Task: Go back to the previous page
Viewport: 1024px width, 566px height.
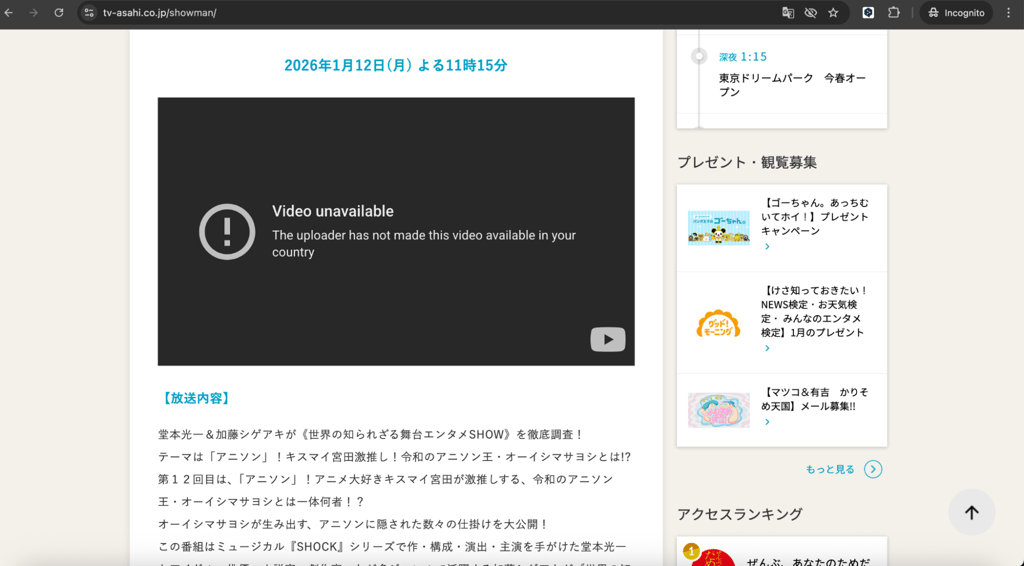Action: click(9, 12)
